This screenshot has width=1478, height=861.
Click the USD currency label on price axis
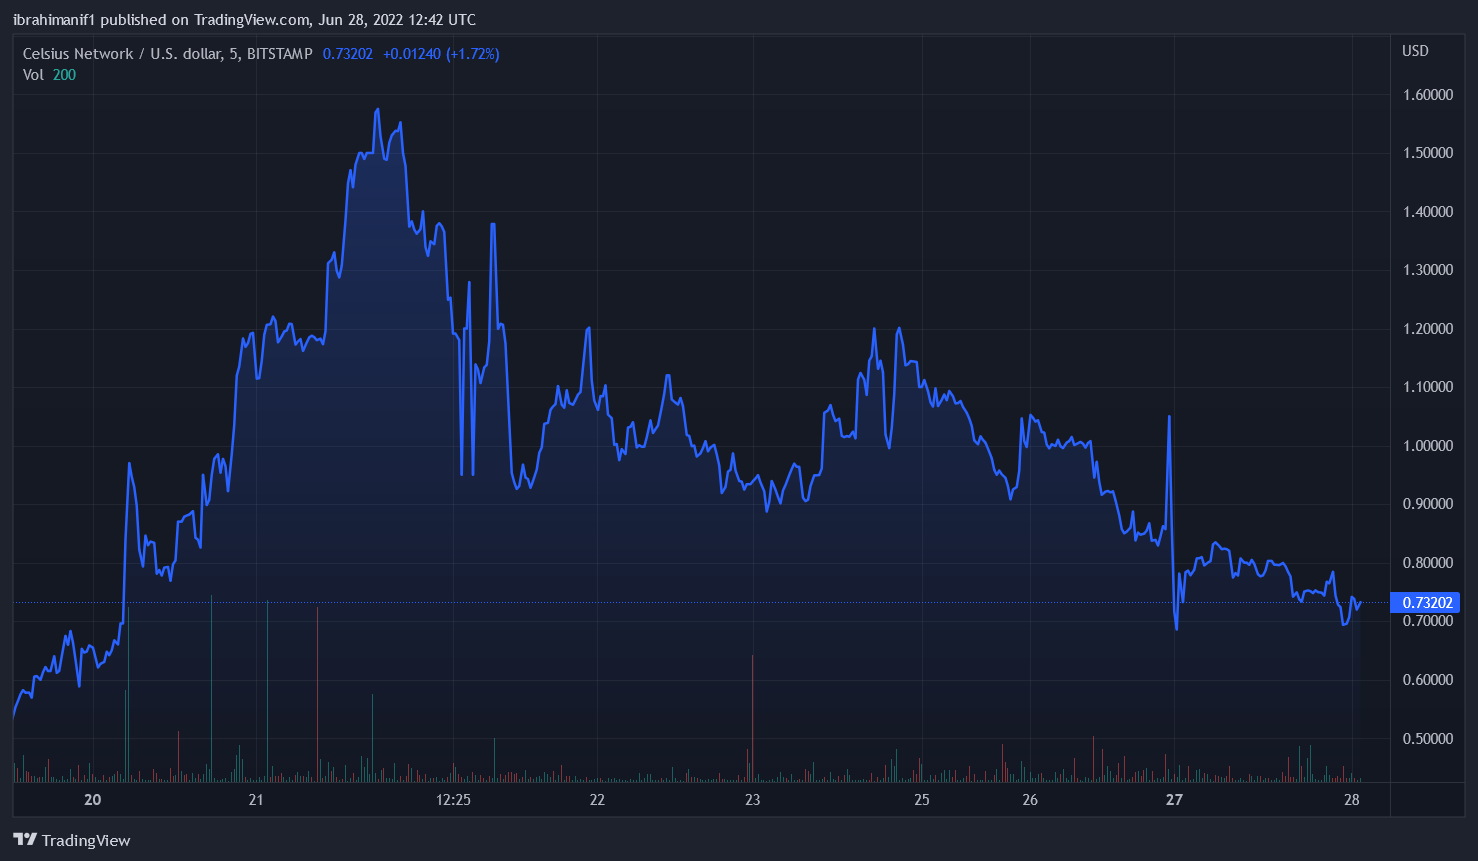(1415, 51)
